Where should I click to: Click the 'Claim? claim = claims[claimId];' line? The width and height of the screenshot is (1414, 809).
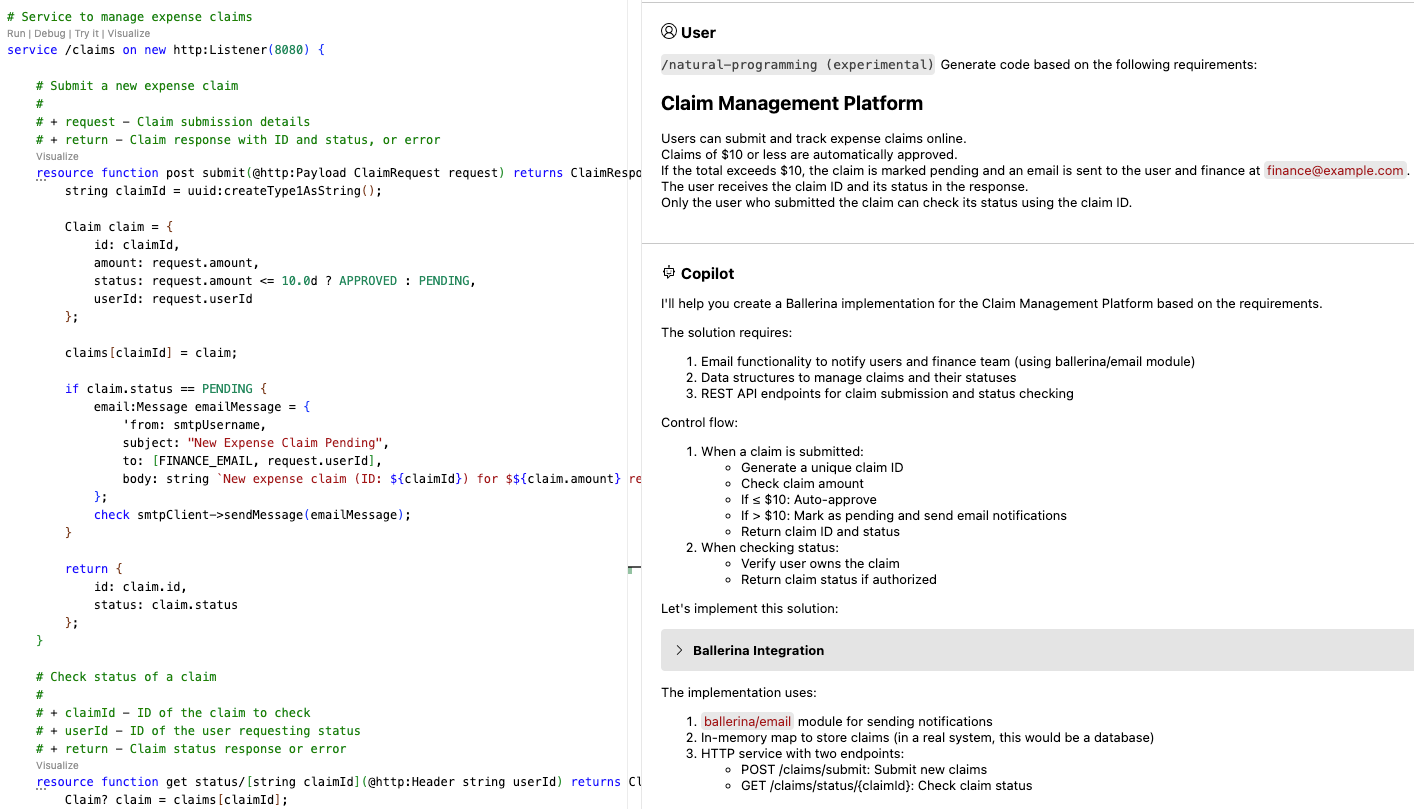pos(176,800)
